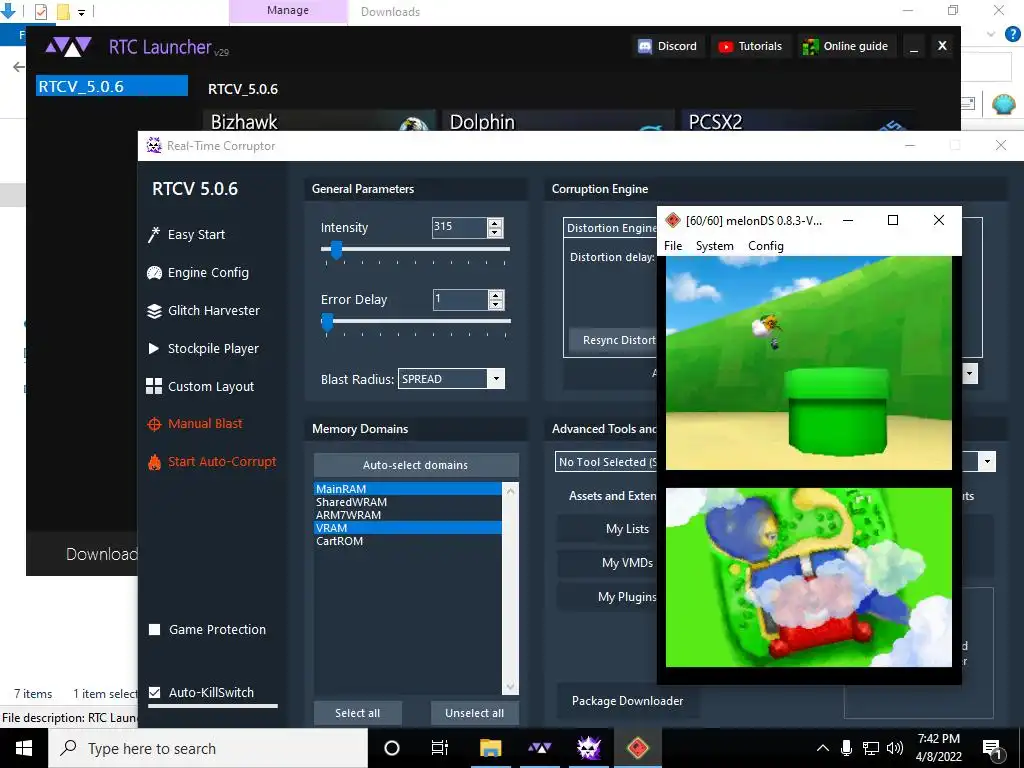Click Real-Time Corruptor title bar icon
Image resolution: width=1024 pixels, height=768 pixels.
(x=154, y=146)
